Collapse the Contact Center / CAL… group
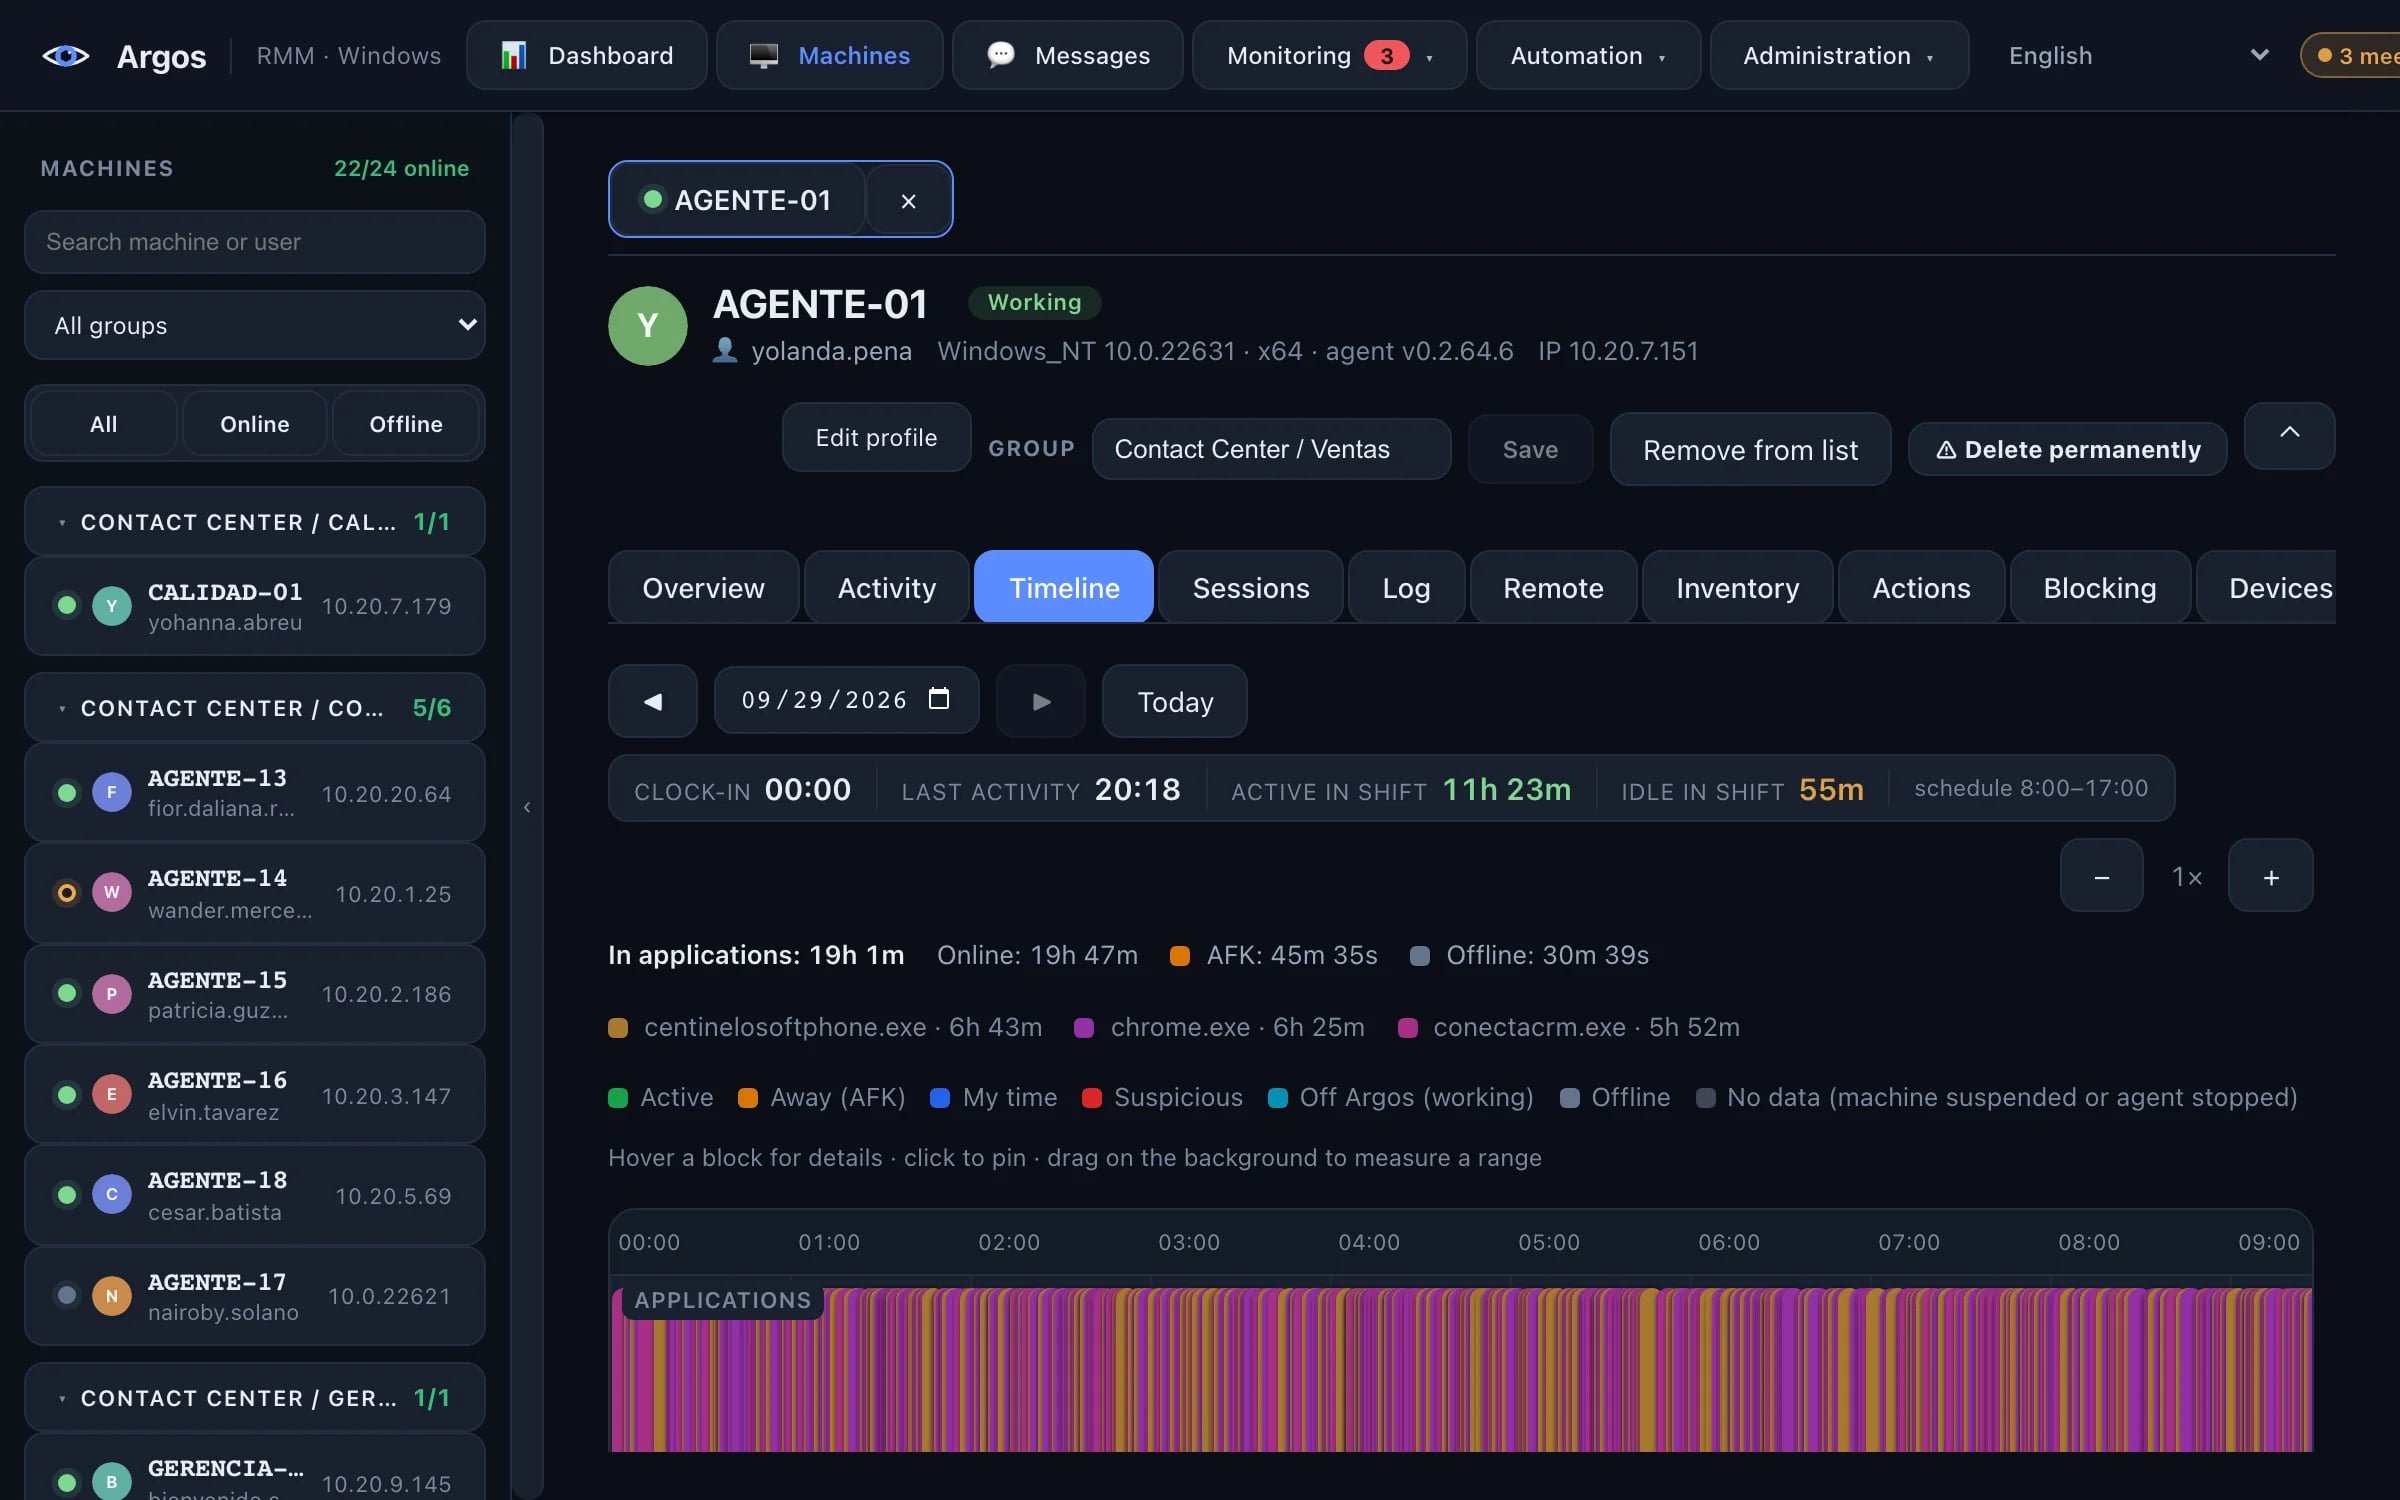This screenshot has width=2400, height=1500. (x=255, y=522)
